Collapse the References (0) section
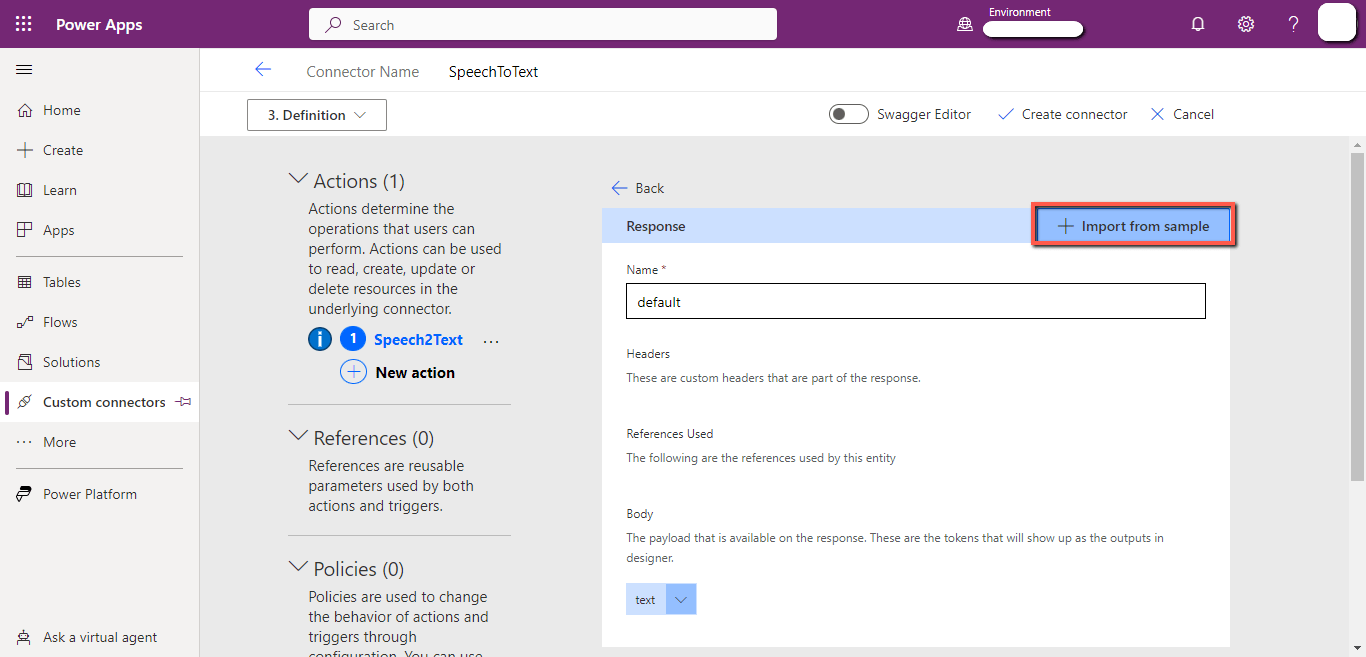1366x657 pixels. [298, 436]
